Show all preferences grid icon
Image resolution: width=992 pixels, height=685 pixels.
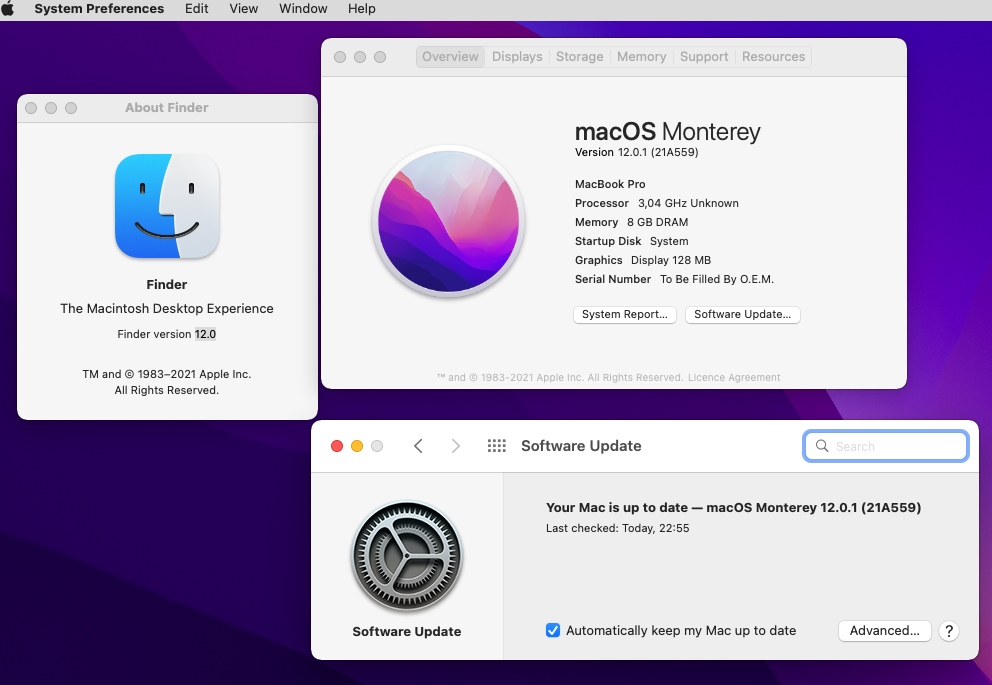497,446
